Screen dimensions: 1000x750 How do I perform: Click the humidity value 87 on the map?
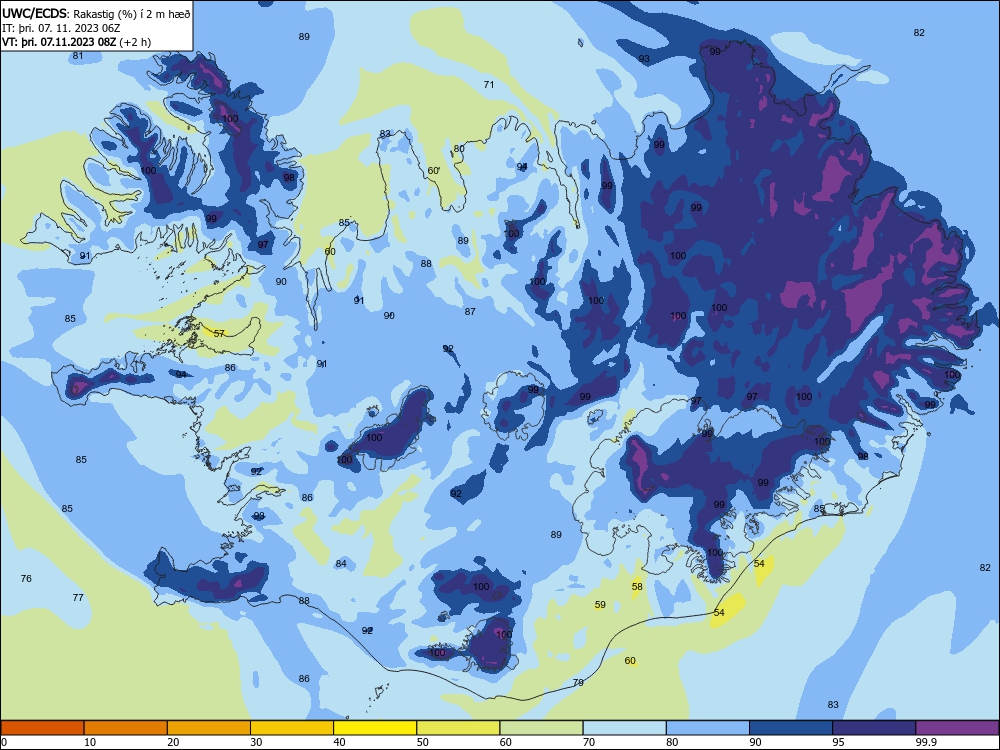pyautogui.click(x=470, y=311)
